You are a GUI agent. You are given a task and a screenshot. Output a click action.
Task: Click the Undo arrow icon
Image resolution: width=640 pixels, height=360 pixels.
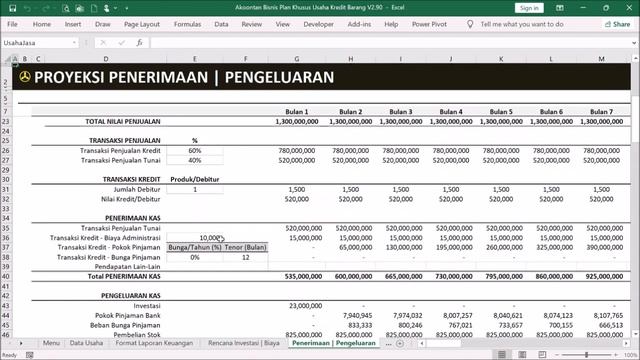(x=27, y=8)
